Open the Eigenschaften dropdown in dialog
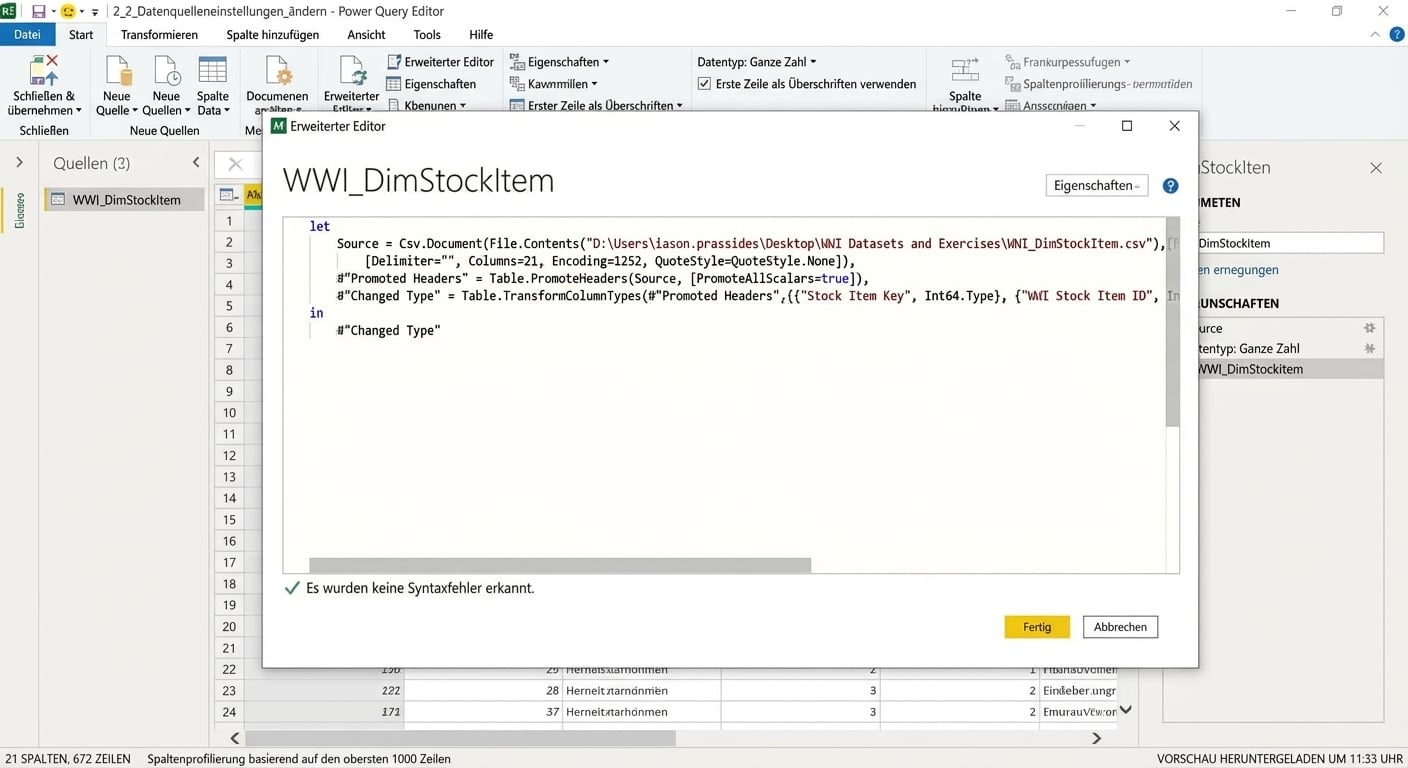1408x768 pixels. (1096, 185)
